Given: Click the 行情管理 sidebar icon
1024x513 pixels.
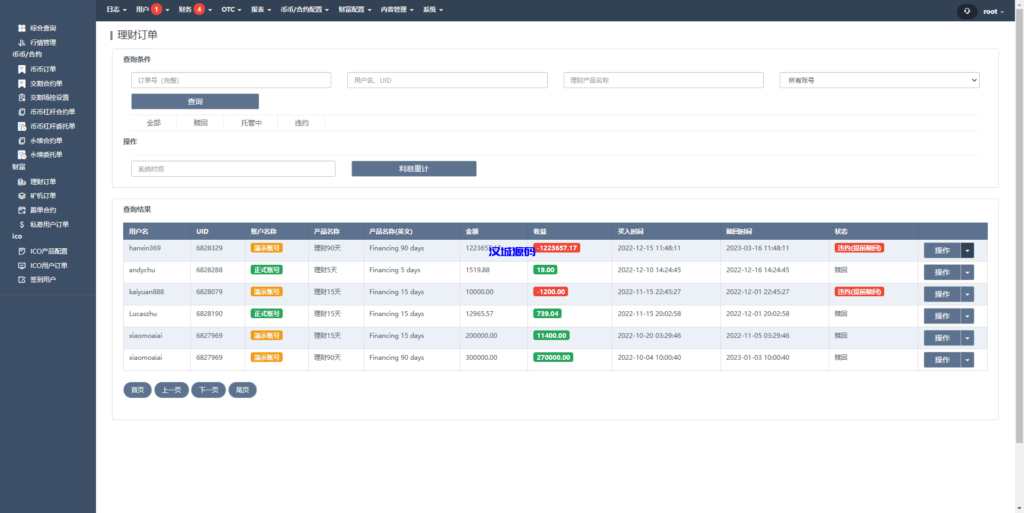Looking at the screenshot, I should tap(22, 42).
